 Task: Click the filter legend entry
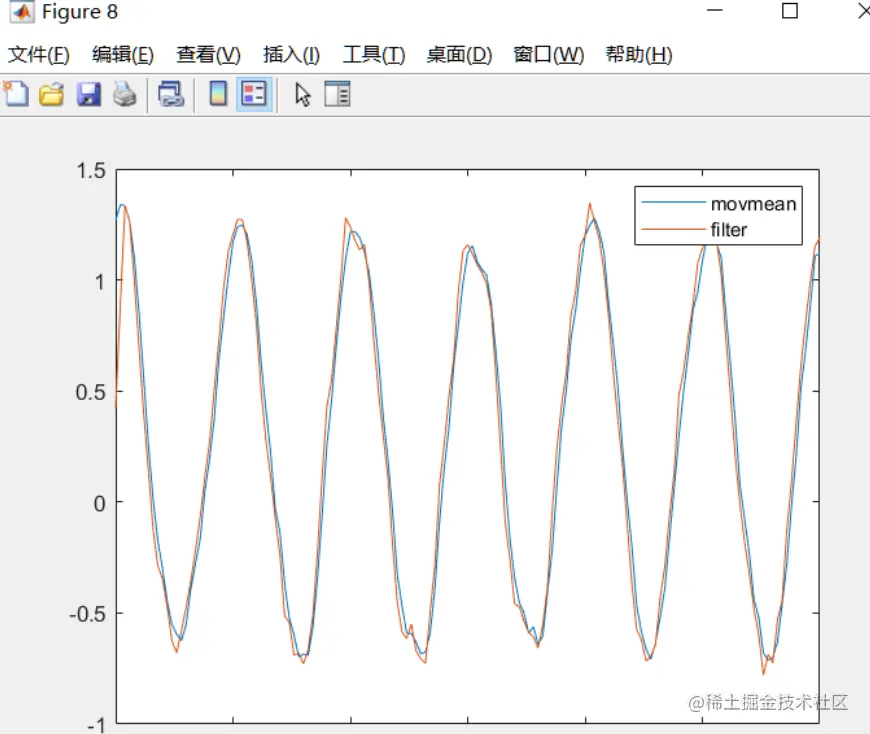pos(729,229)
